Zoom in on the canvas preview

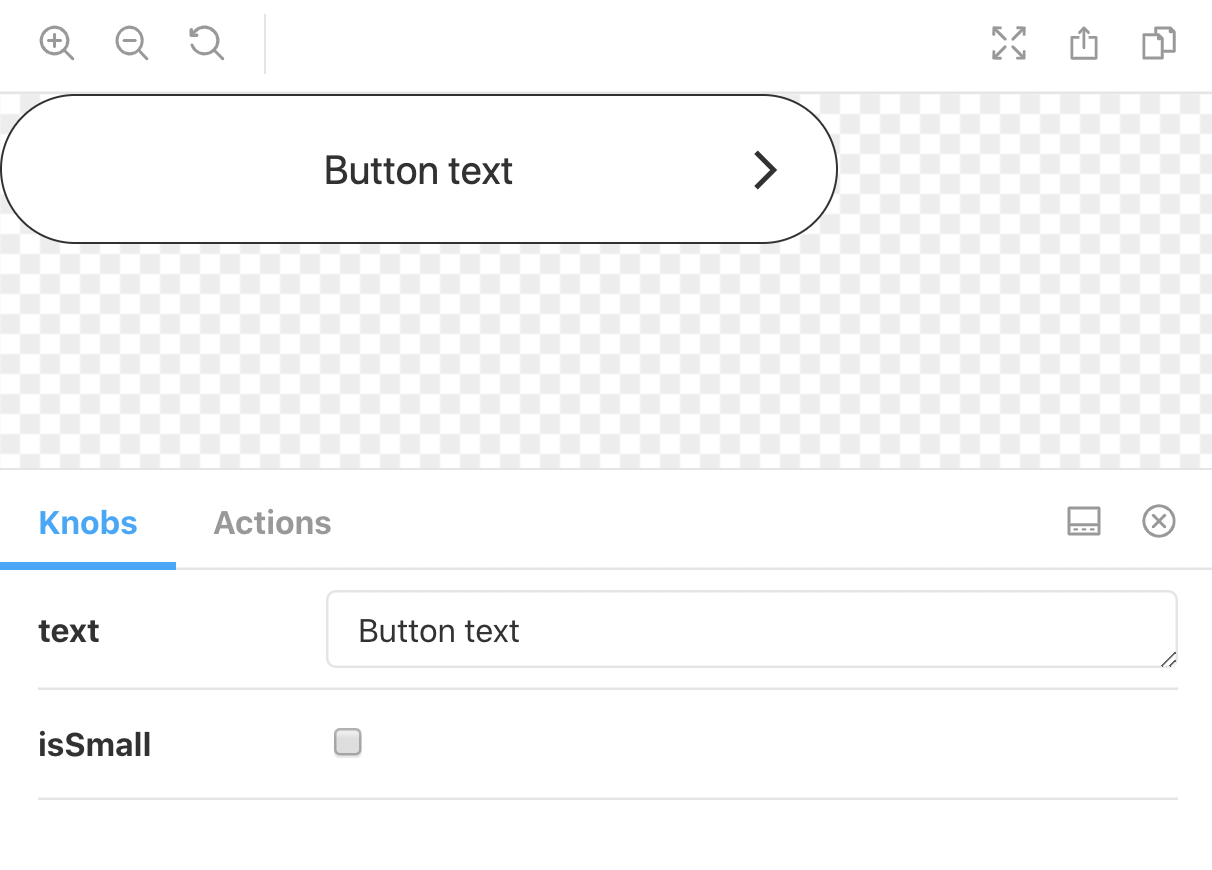pos(57,44)
